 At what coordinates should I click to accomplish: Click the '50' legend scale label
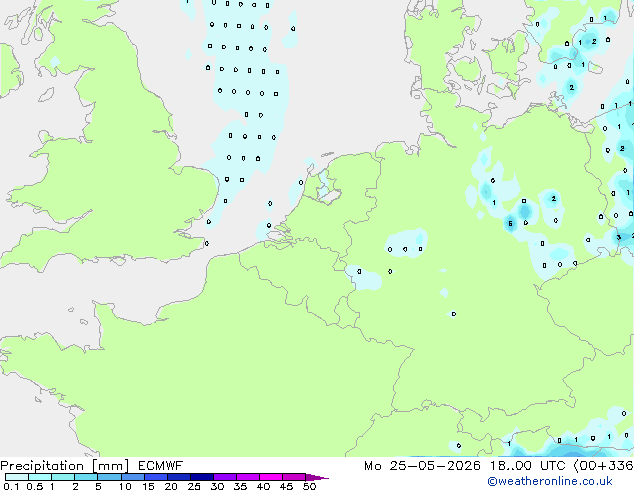(x=309, y=486)
